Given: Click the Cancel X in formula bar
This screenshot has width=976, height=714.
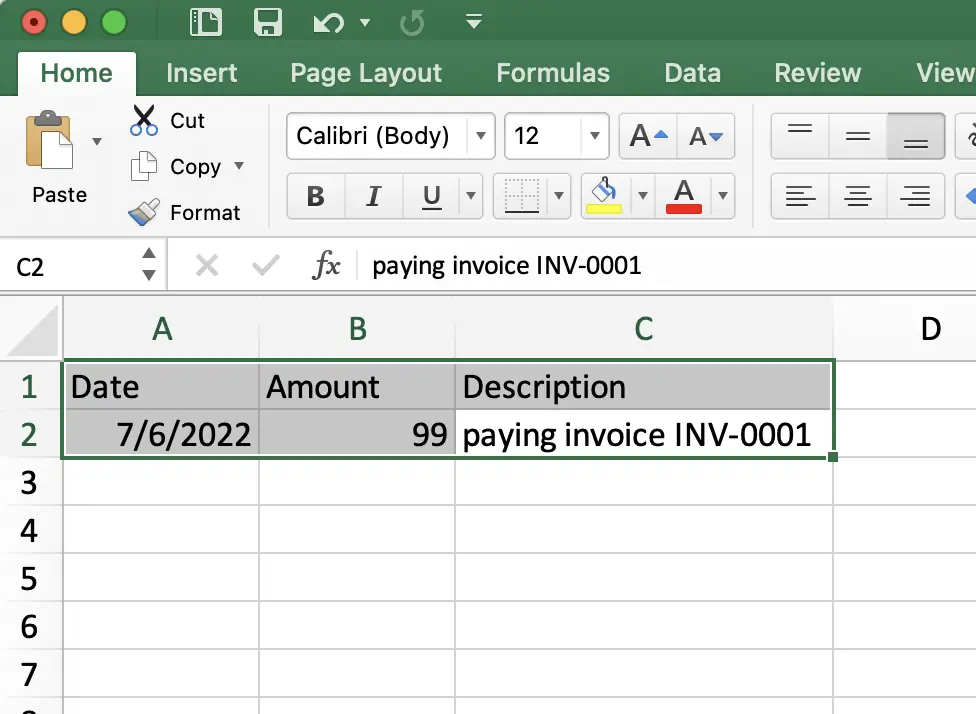Looking at the screenshot, I should click(x=207, y=266).
